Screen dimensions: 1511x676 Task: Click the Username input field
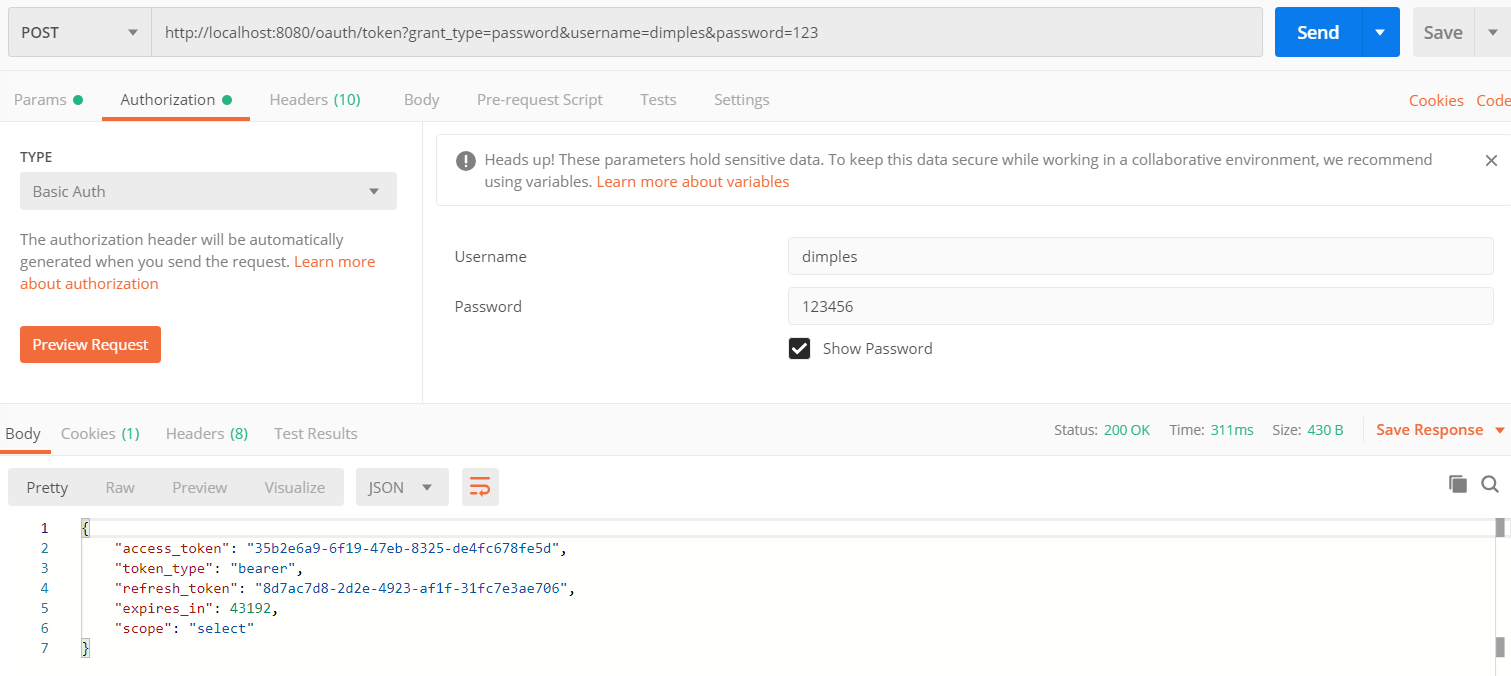click(1140, 256)
